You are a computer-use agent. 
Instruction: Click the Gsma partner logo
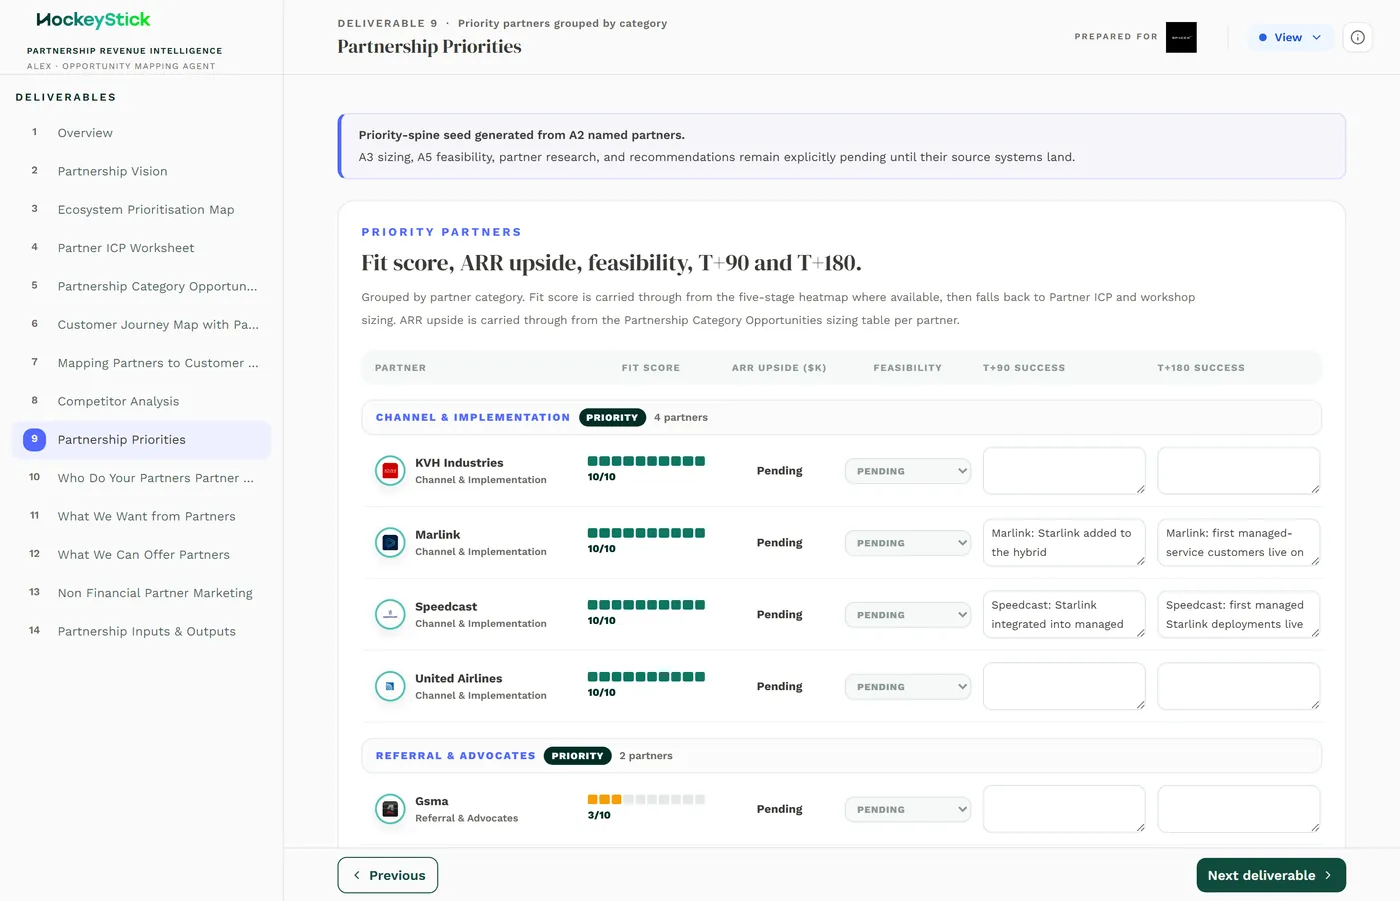pos(390,809)
